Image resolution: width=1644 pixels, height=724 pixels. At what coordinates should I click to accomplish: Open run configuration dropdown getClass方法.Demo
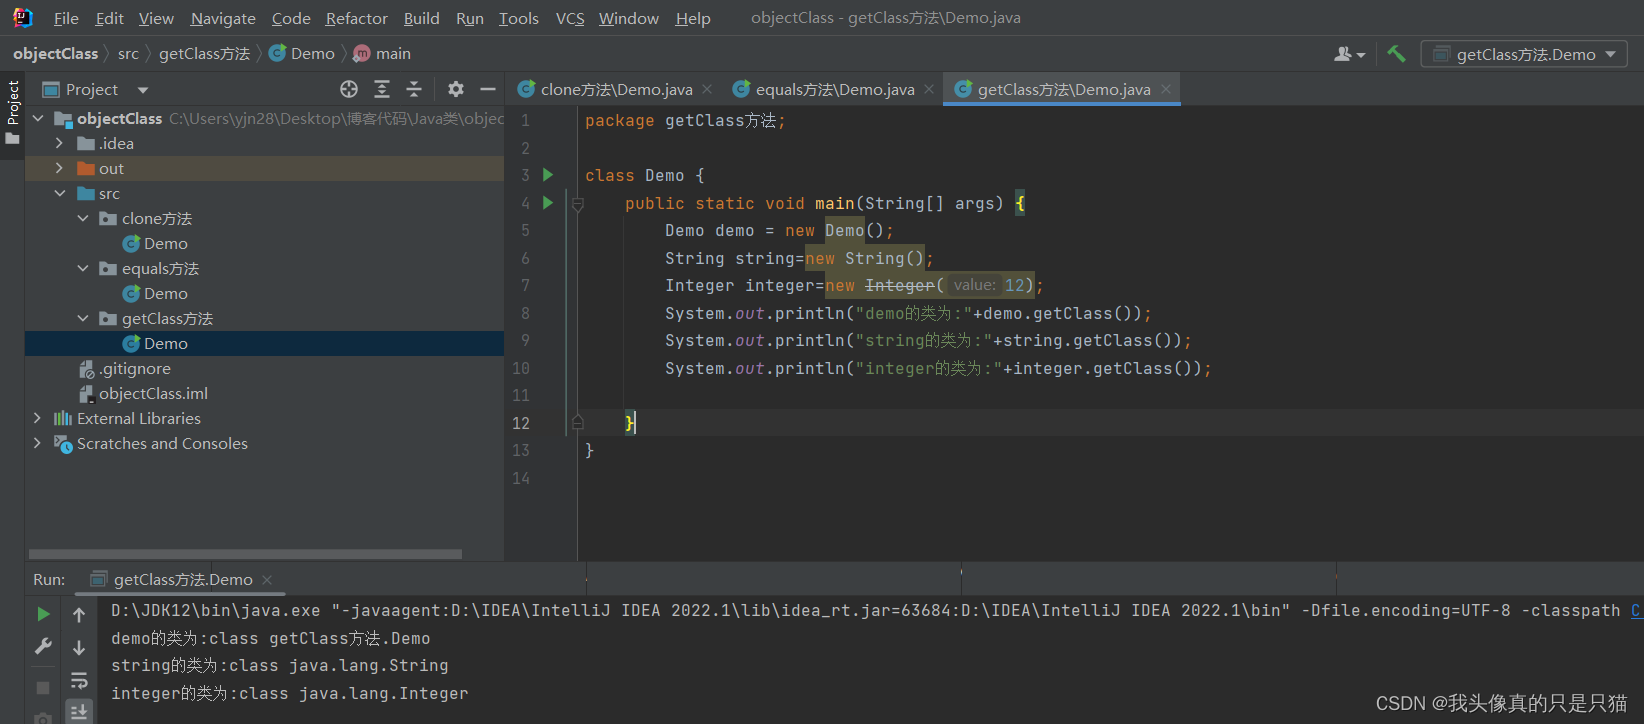[x=1524, y=54]
